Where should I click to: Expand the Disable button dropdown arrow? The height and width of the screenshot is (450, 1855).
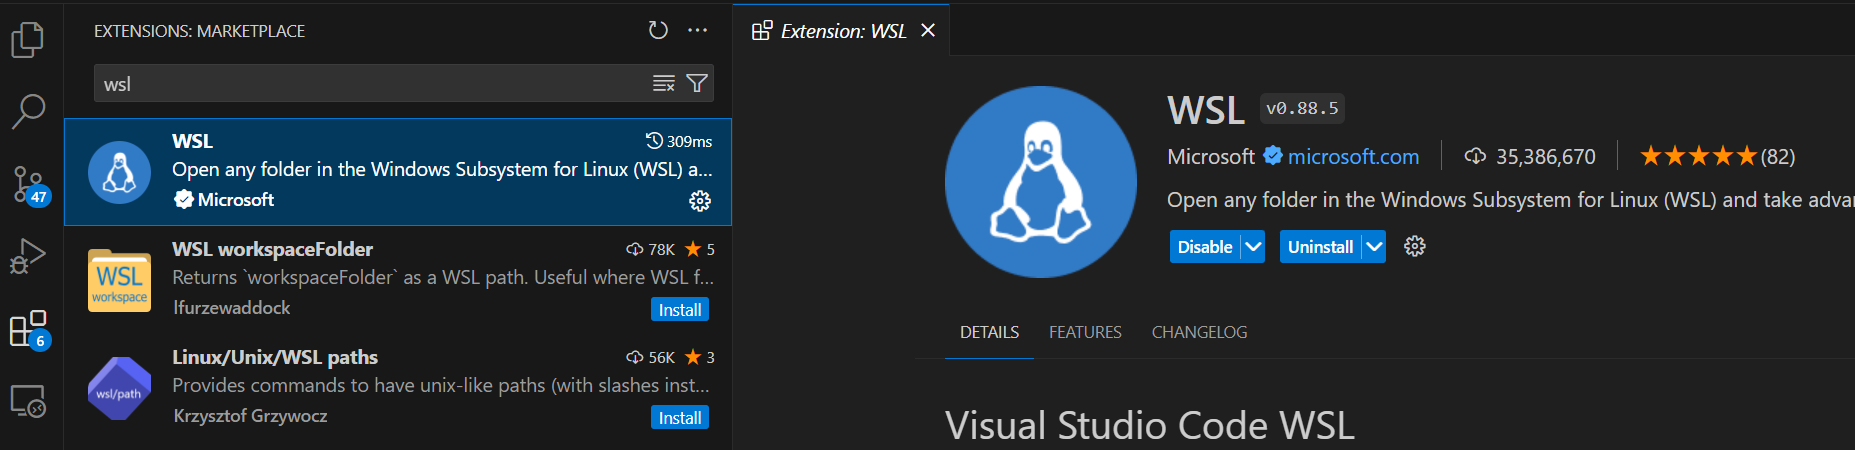(1253, 247)
